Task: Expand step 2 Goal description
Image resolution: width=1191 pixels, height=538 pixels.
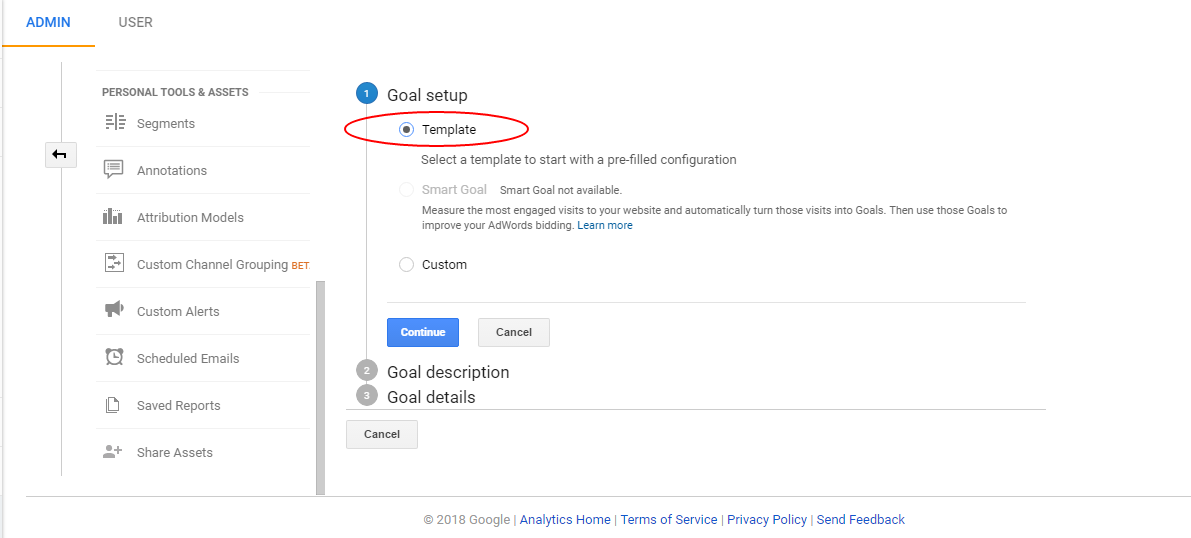Action: [x=448, y=372]
